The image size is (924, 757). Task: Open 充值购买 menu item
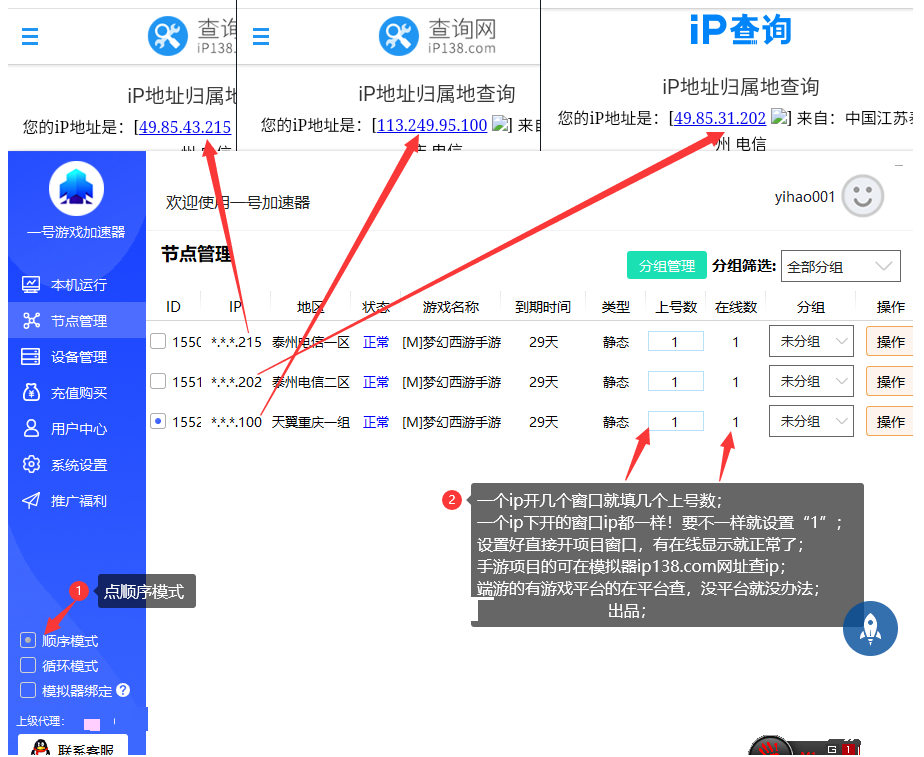pos(77,392)
